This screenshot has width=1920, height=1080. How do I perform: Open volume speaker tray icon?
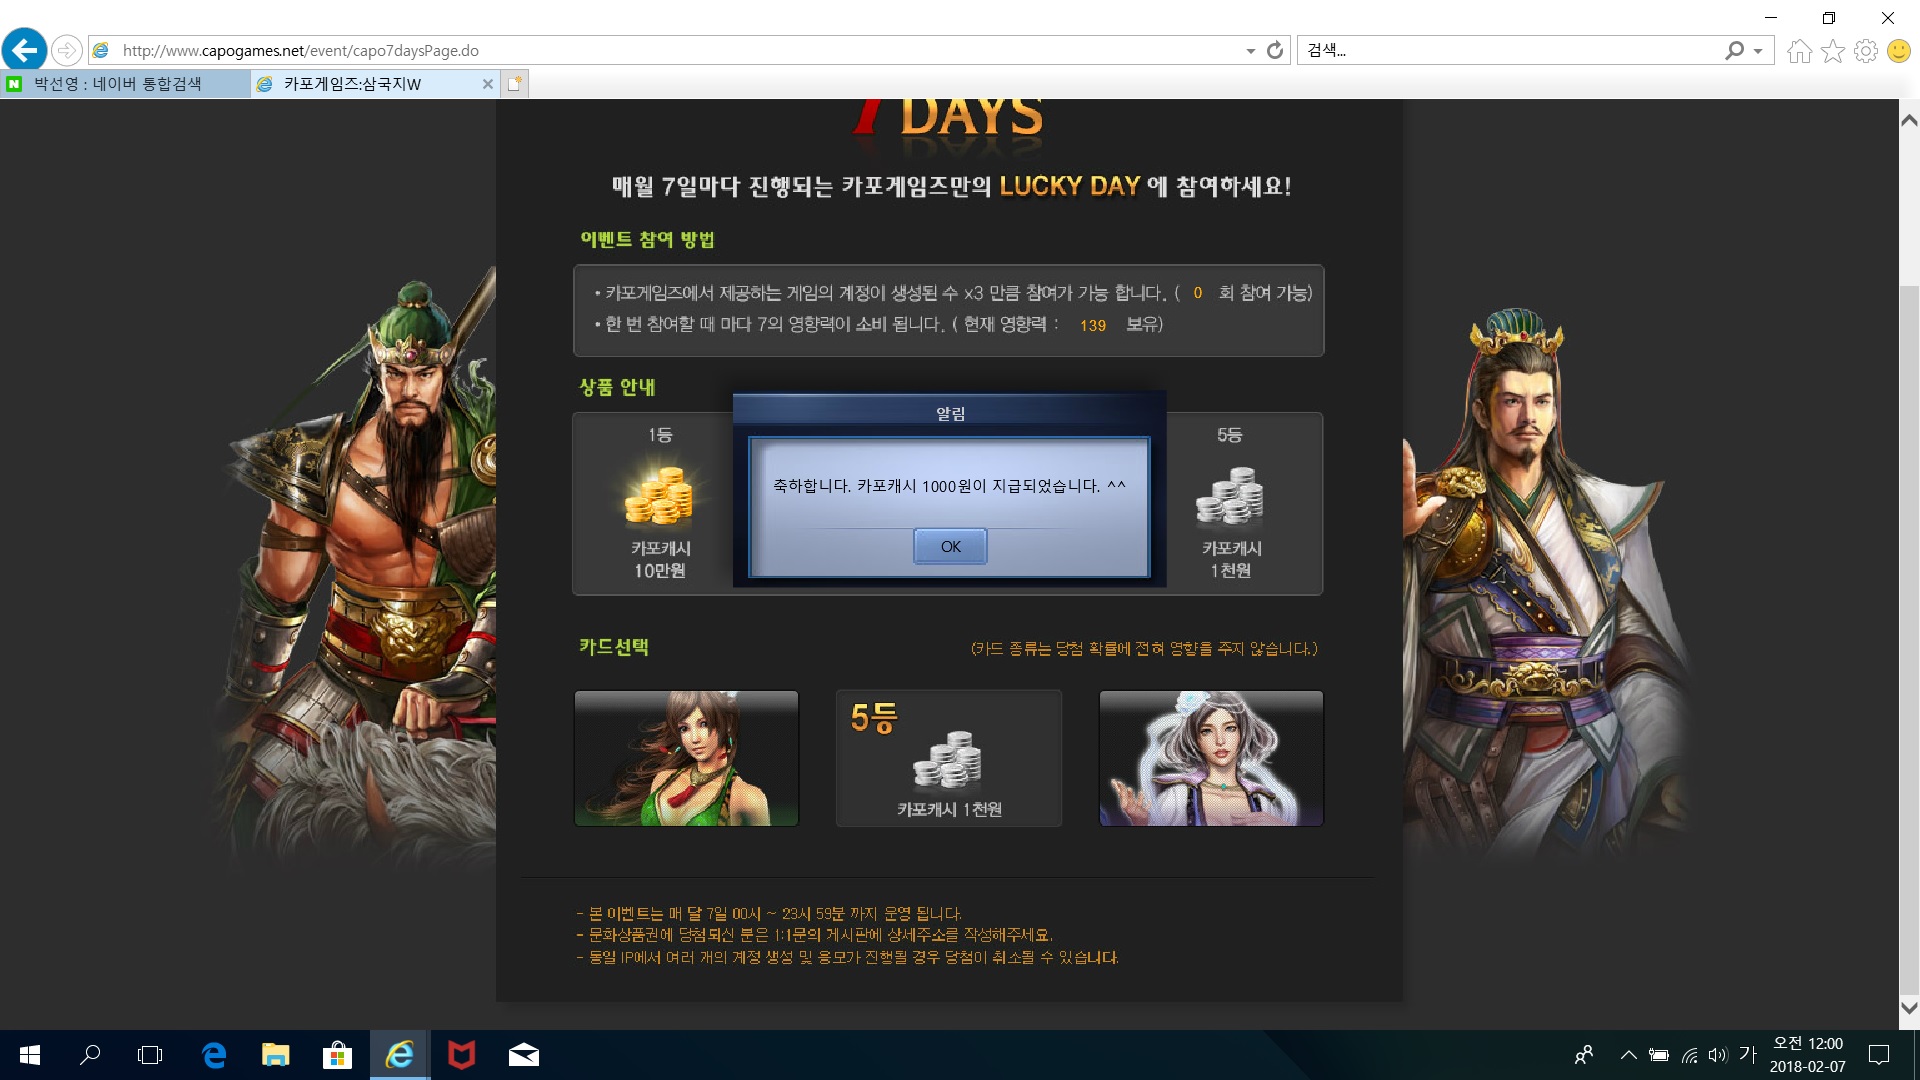coord(1717,1055)
